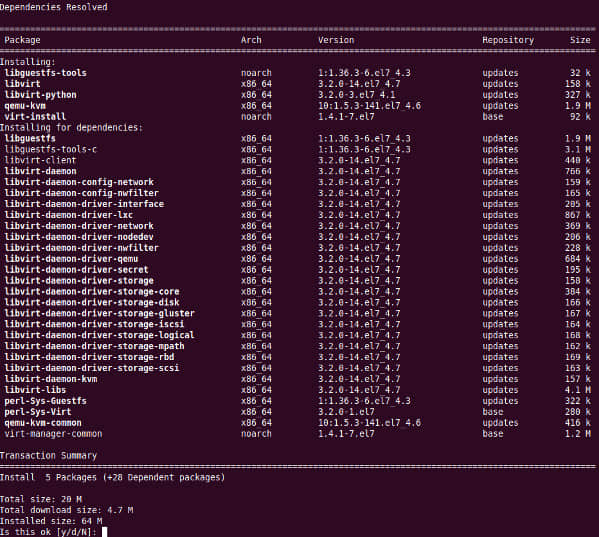Screen dimensions: 599x537
Task: Select 'Installed size: 64 M' line
Action: (51, 521)
